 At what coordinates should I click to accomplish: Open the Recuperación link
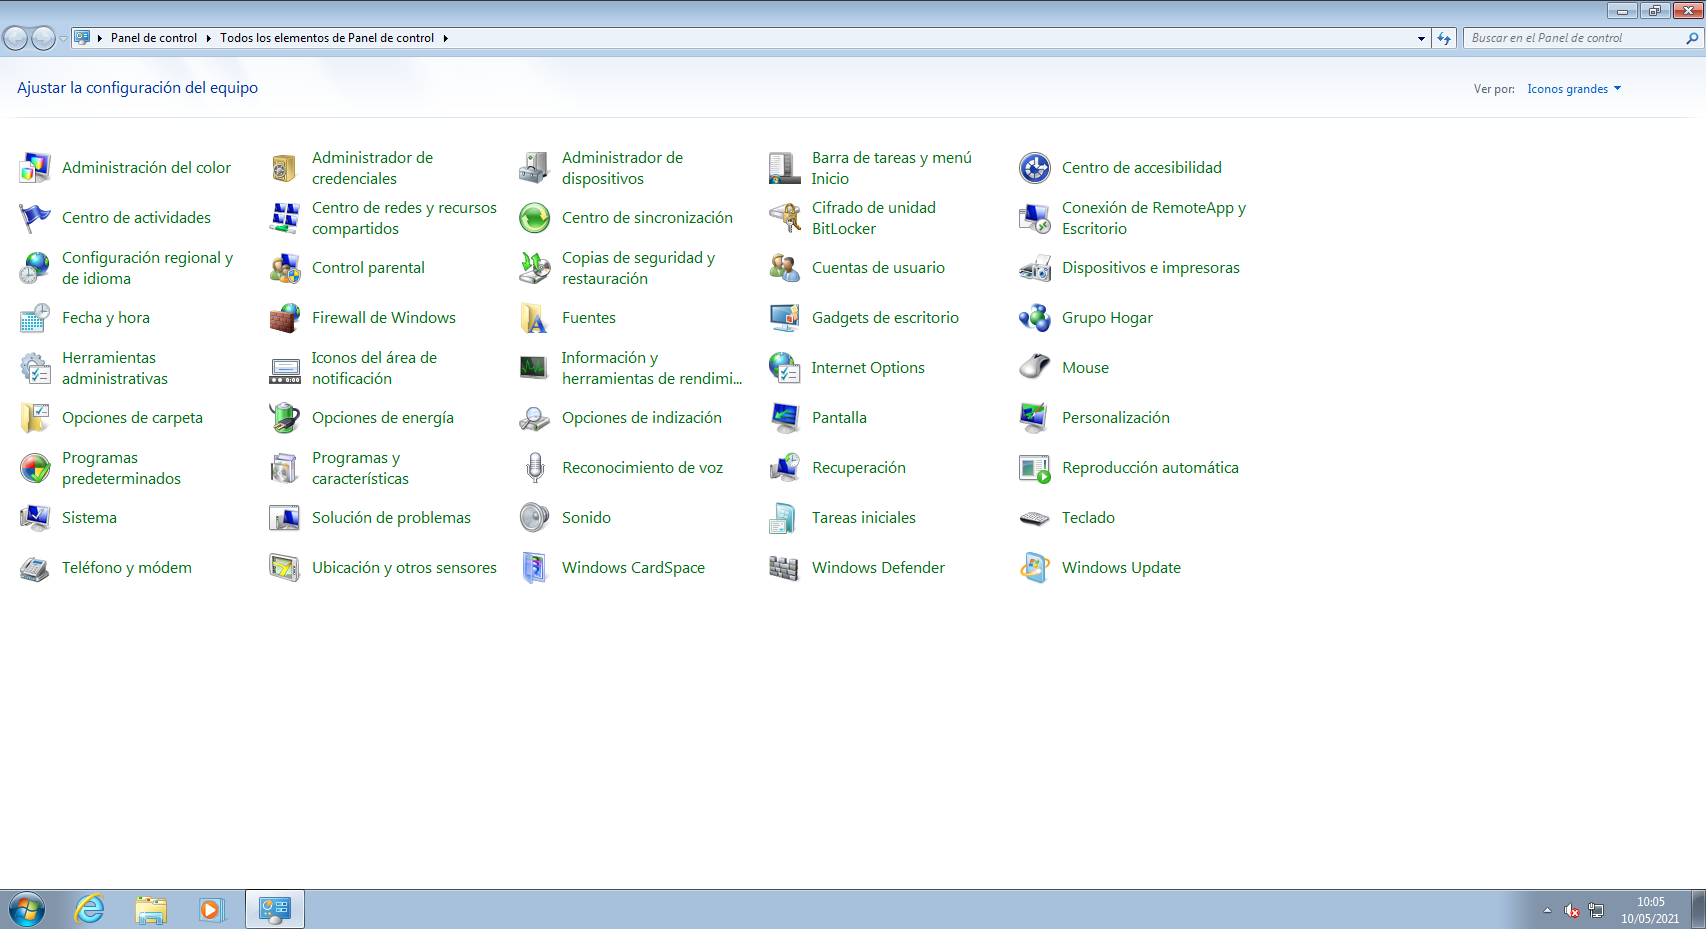click(859, 468)
